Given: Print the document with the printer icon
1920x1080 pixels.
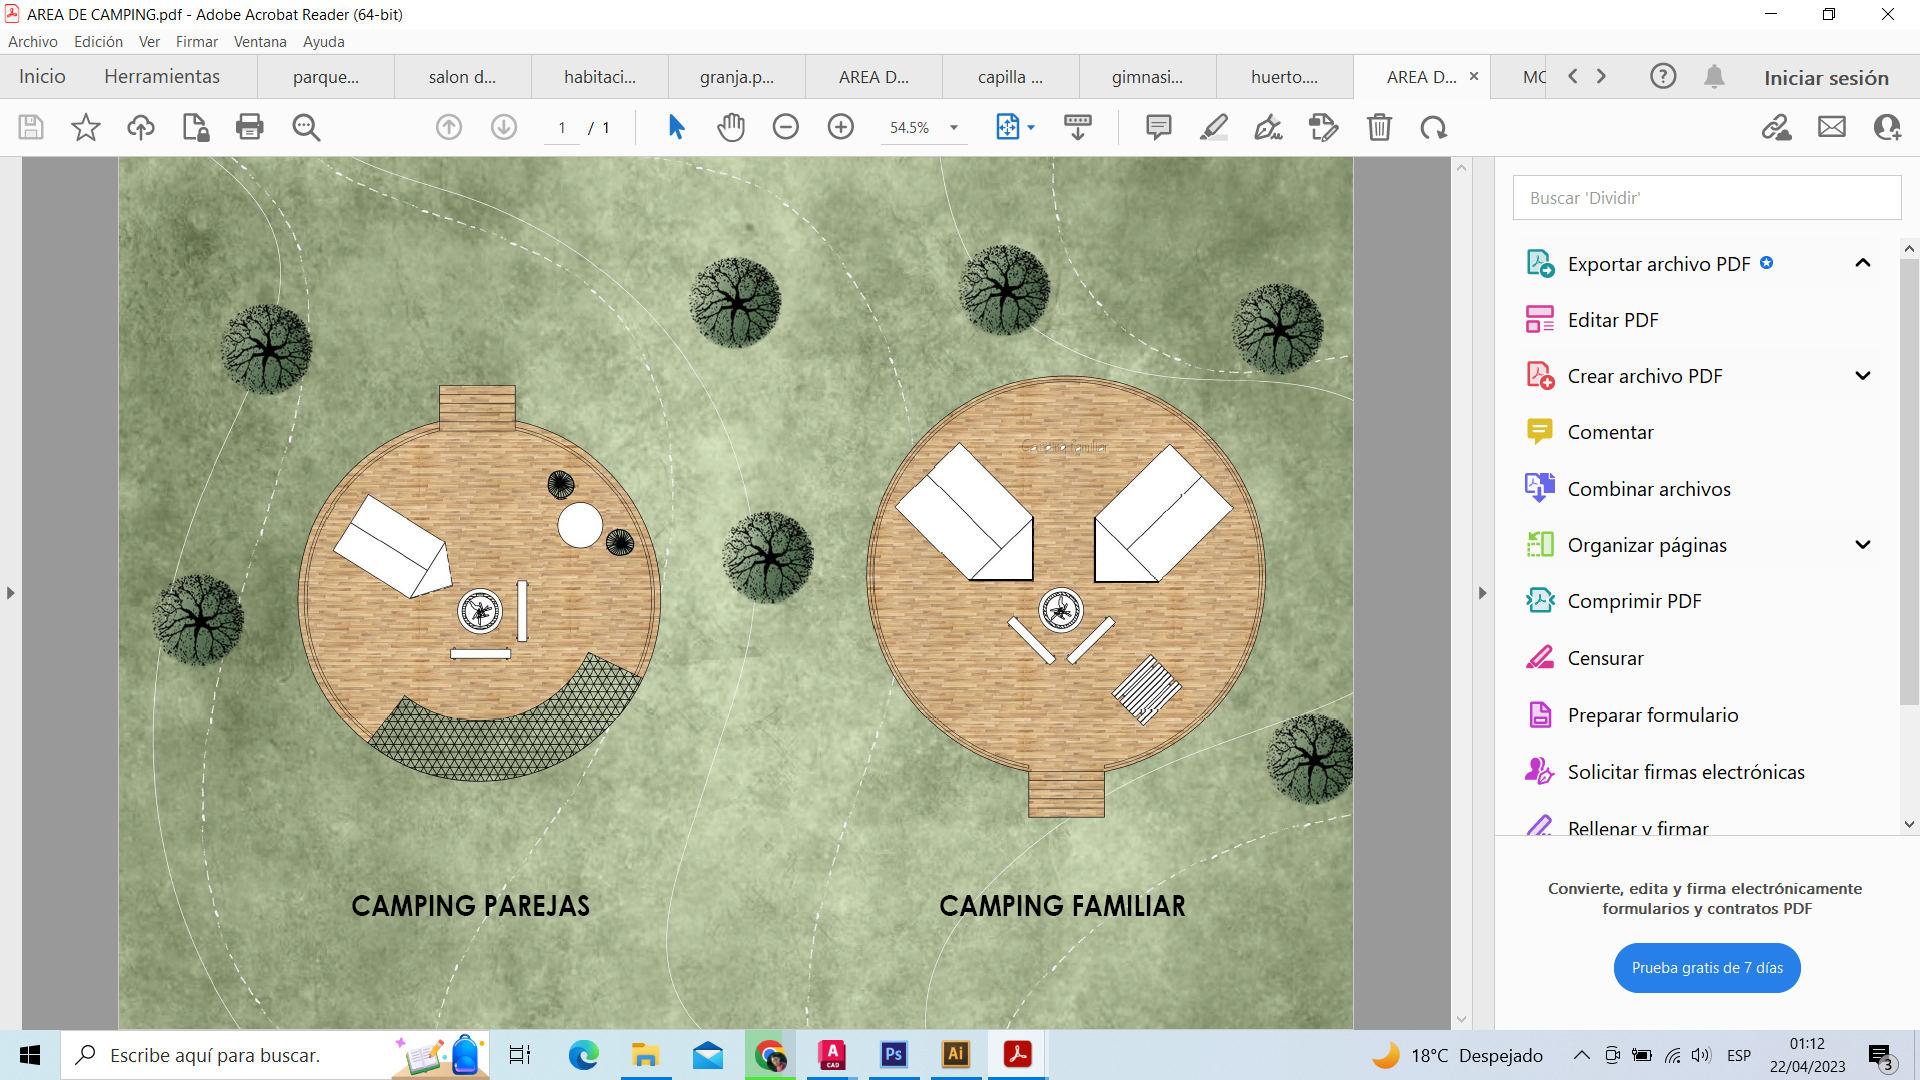Looking at the screenshot, I should tap(249, 127).
